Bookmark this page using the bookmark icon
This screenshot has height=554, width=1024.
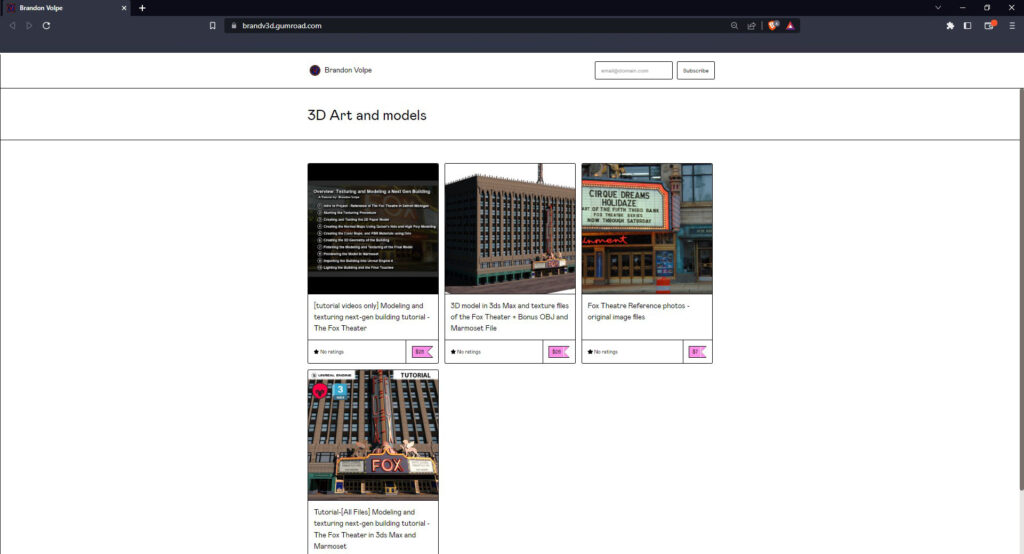212,25
